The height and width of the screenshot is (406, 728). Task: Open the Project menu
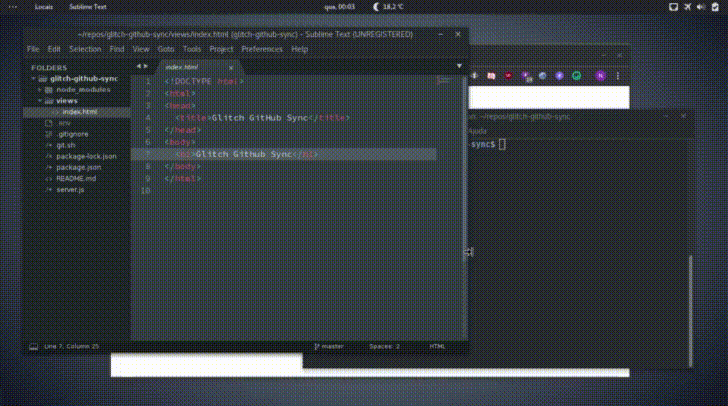[221, 49]
